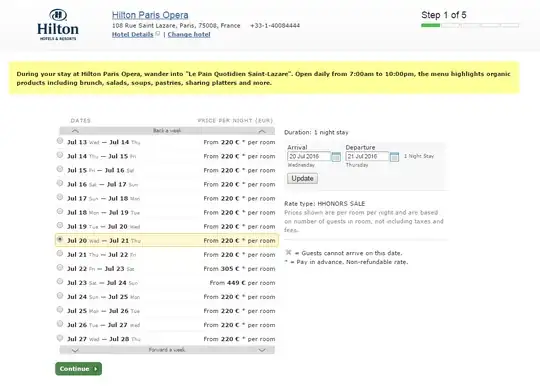
Task: Click the Departure date input field
Action: [367, 156]
